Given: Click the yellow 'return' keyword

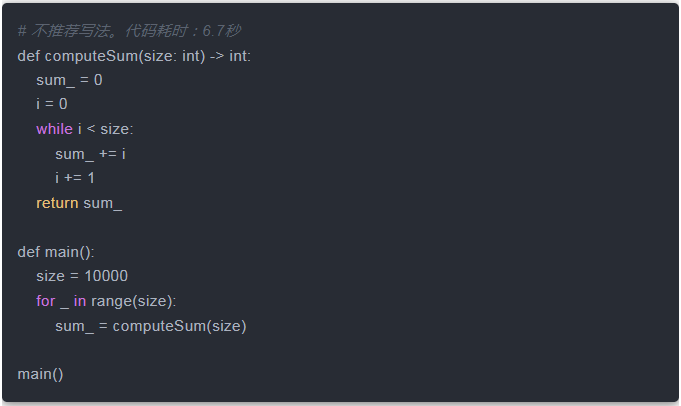Looking at the screenshot, I should pyautogui.click(x=57, y=203).
